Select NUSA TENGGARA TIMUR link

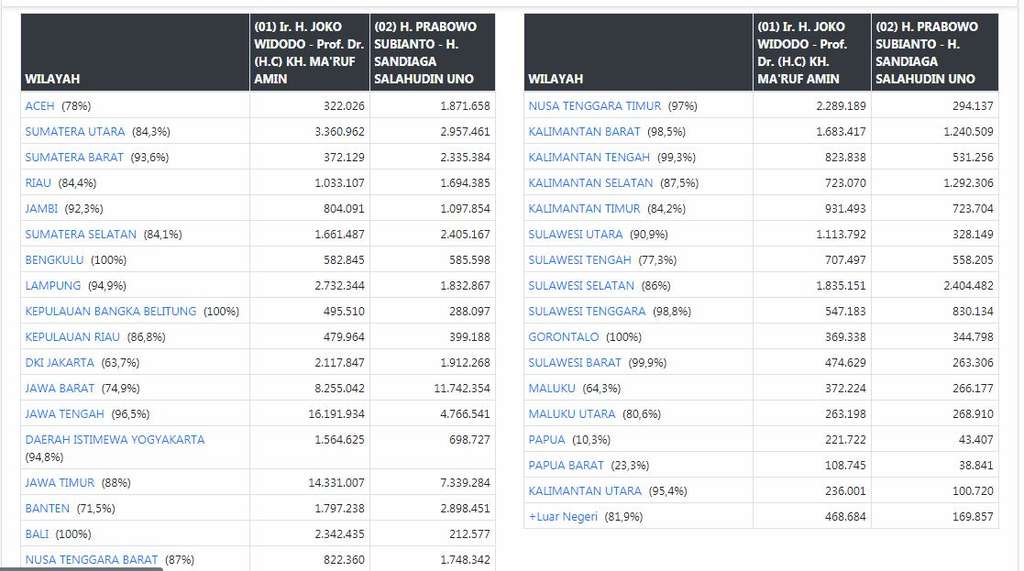595,106
